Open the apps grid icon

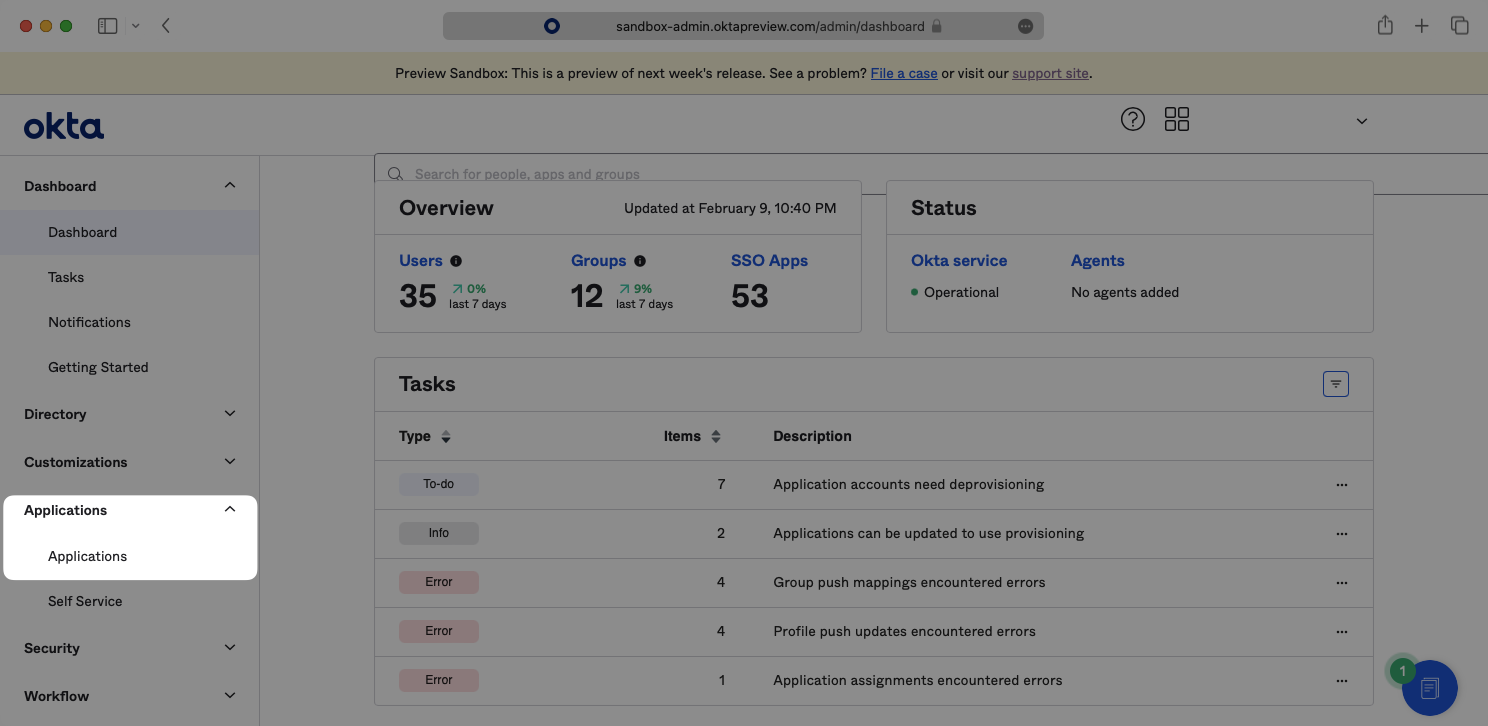pyautogui.click(x=1177, y=119)
